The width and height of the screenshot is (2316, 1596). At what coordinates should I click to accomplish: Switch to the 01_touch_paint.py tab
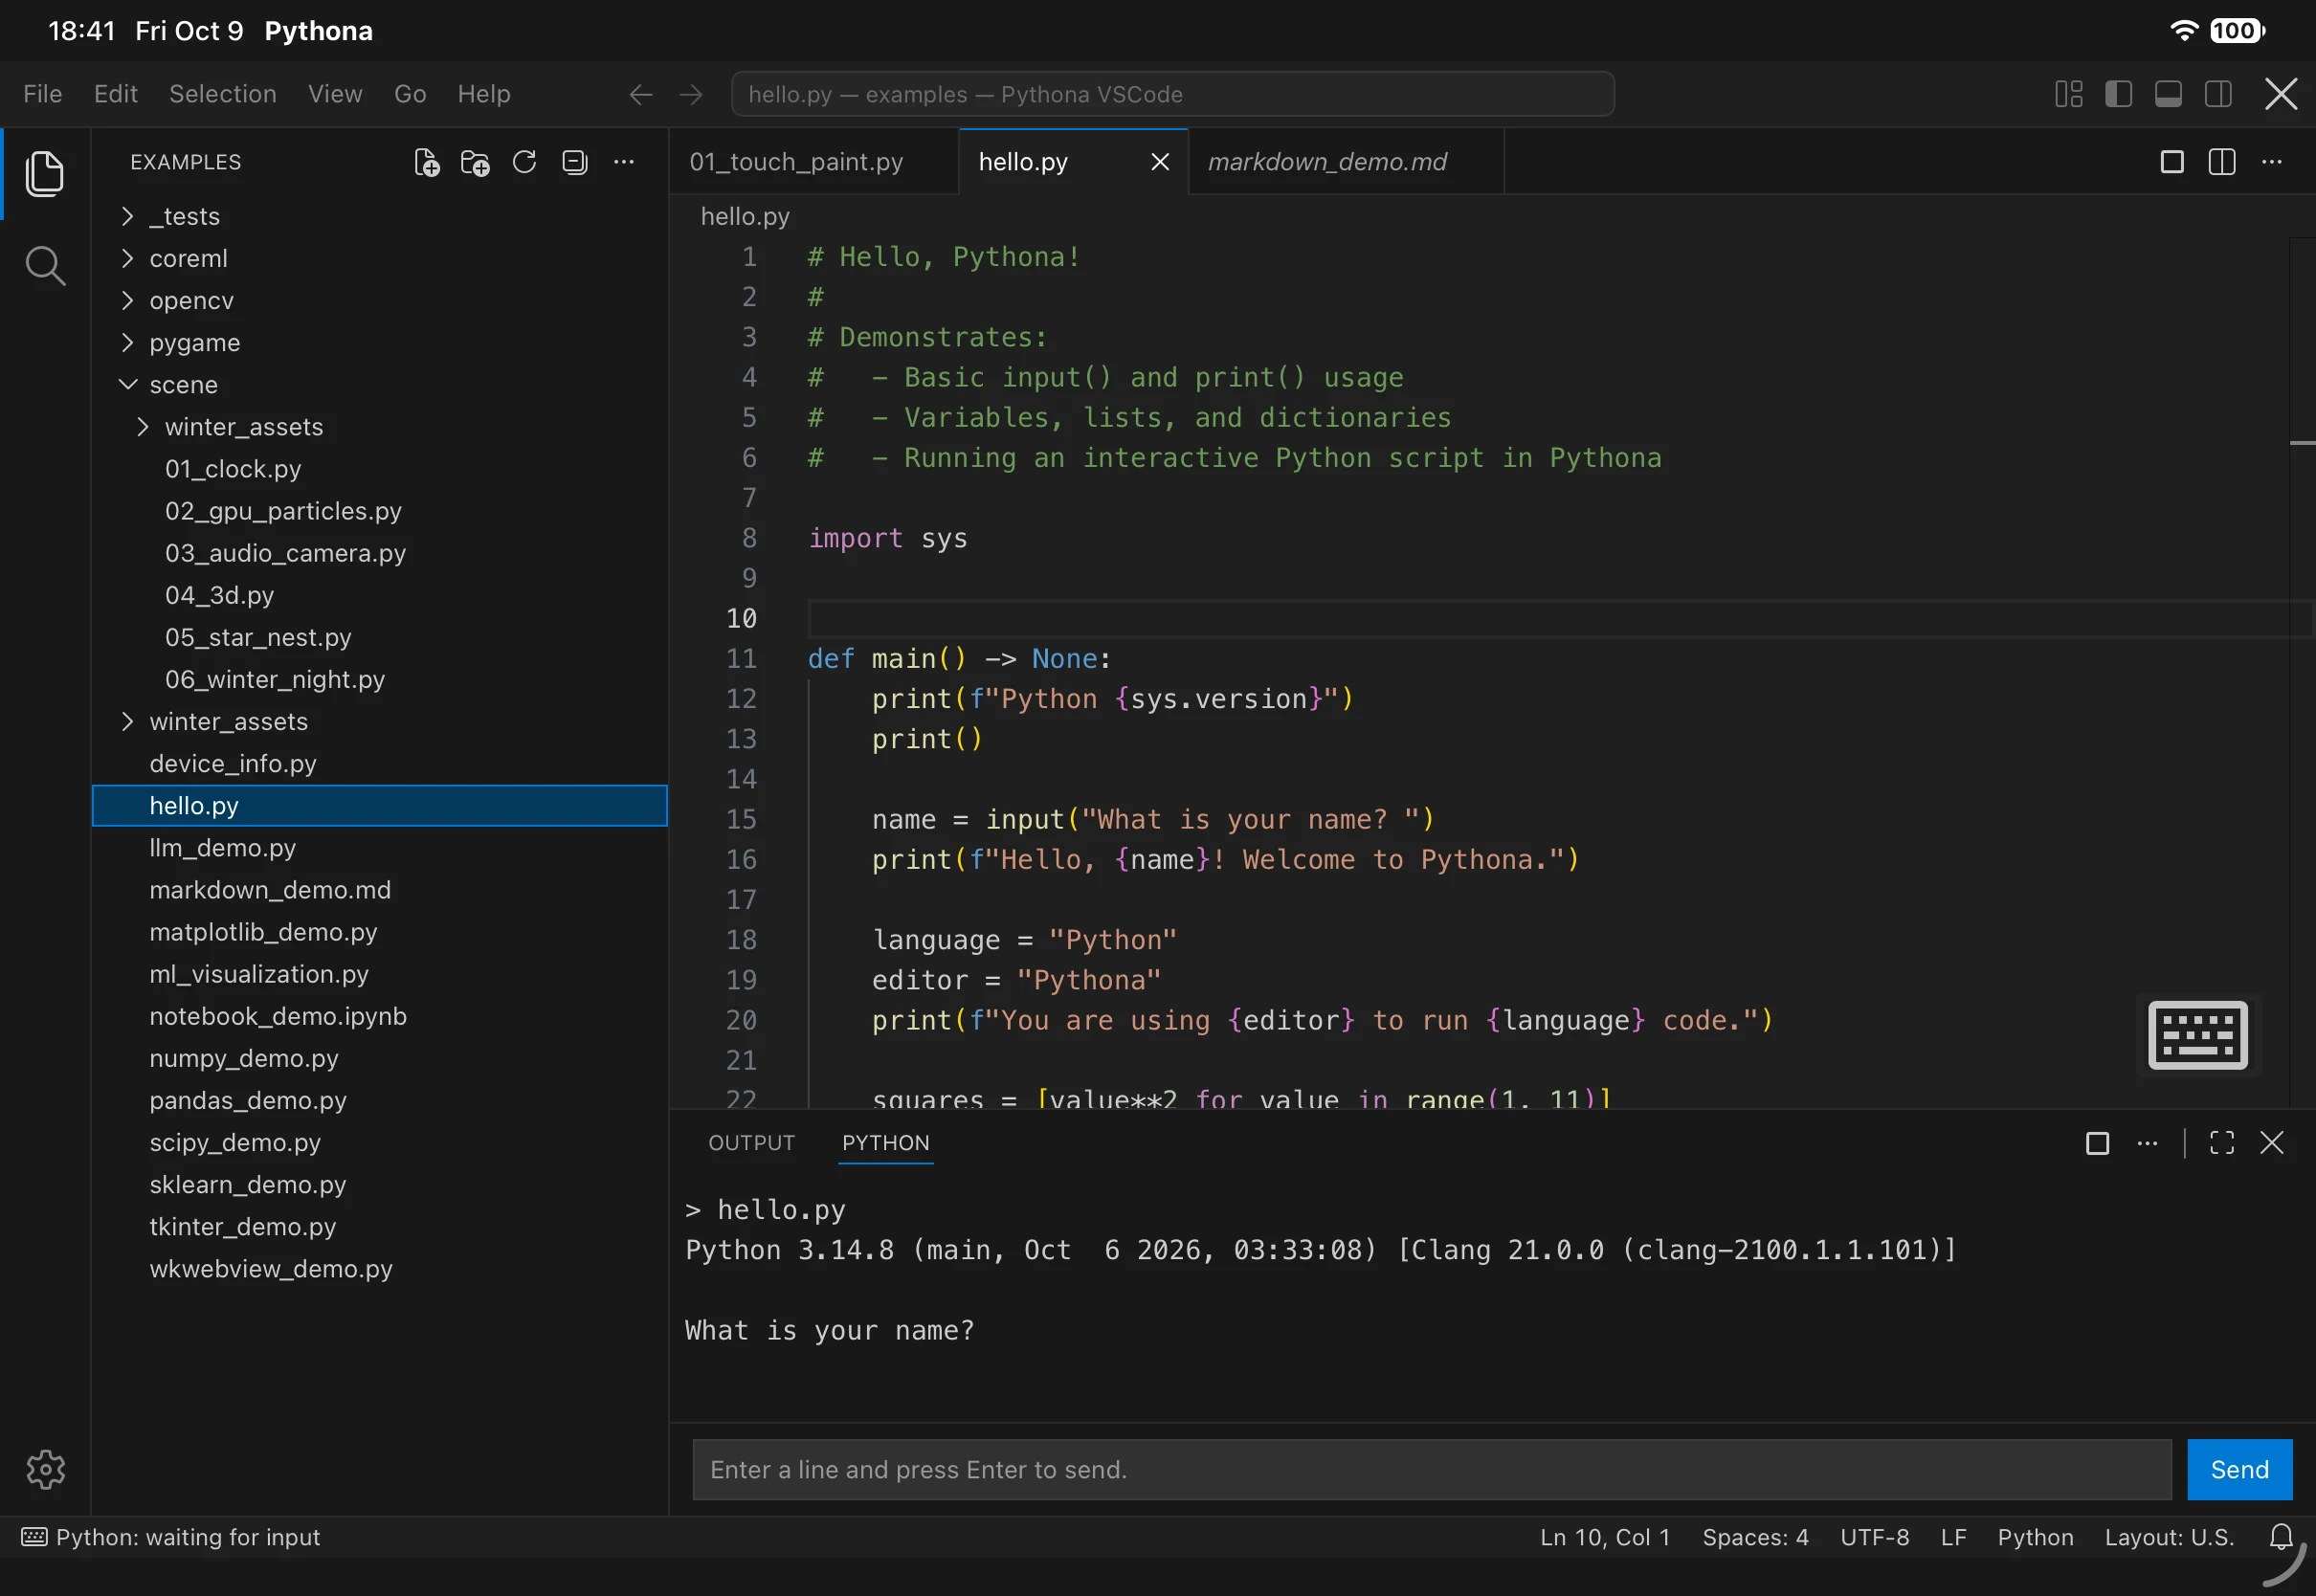(x=814, y=162)
